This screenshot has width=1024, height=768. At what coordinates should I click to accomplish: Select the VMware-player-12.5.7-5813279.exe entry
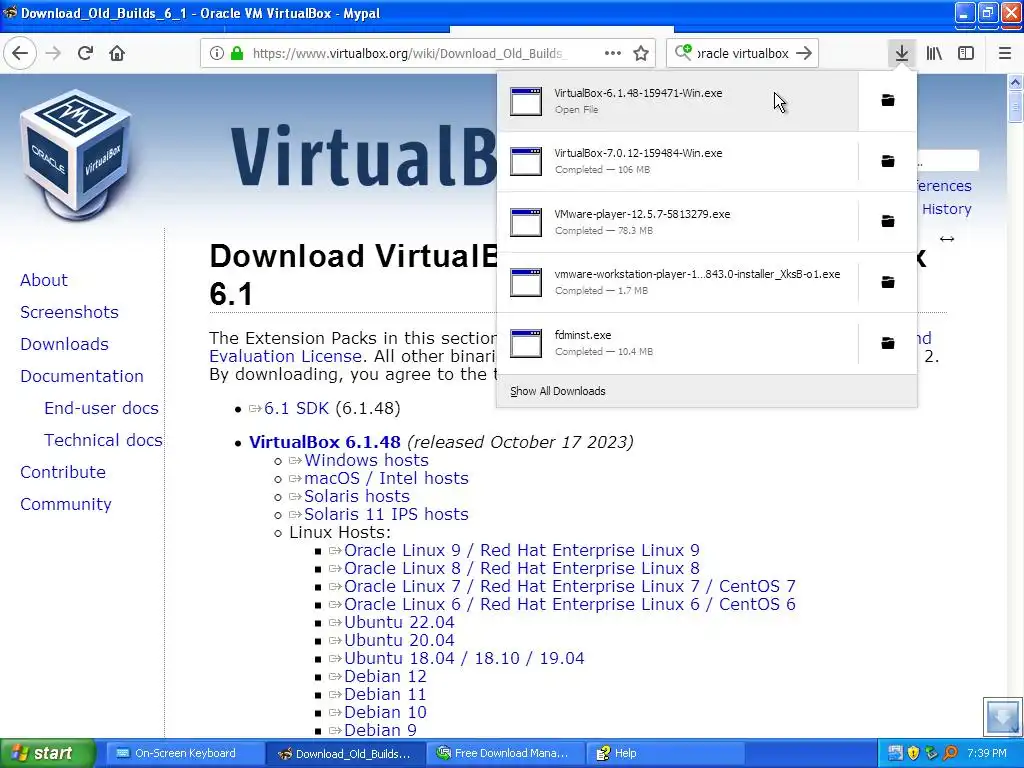(677, 221)
